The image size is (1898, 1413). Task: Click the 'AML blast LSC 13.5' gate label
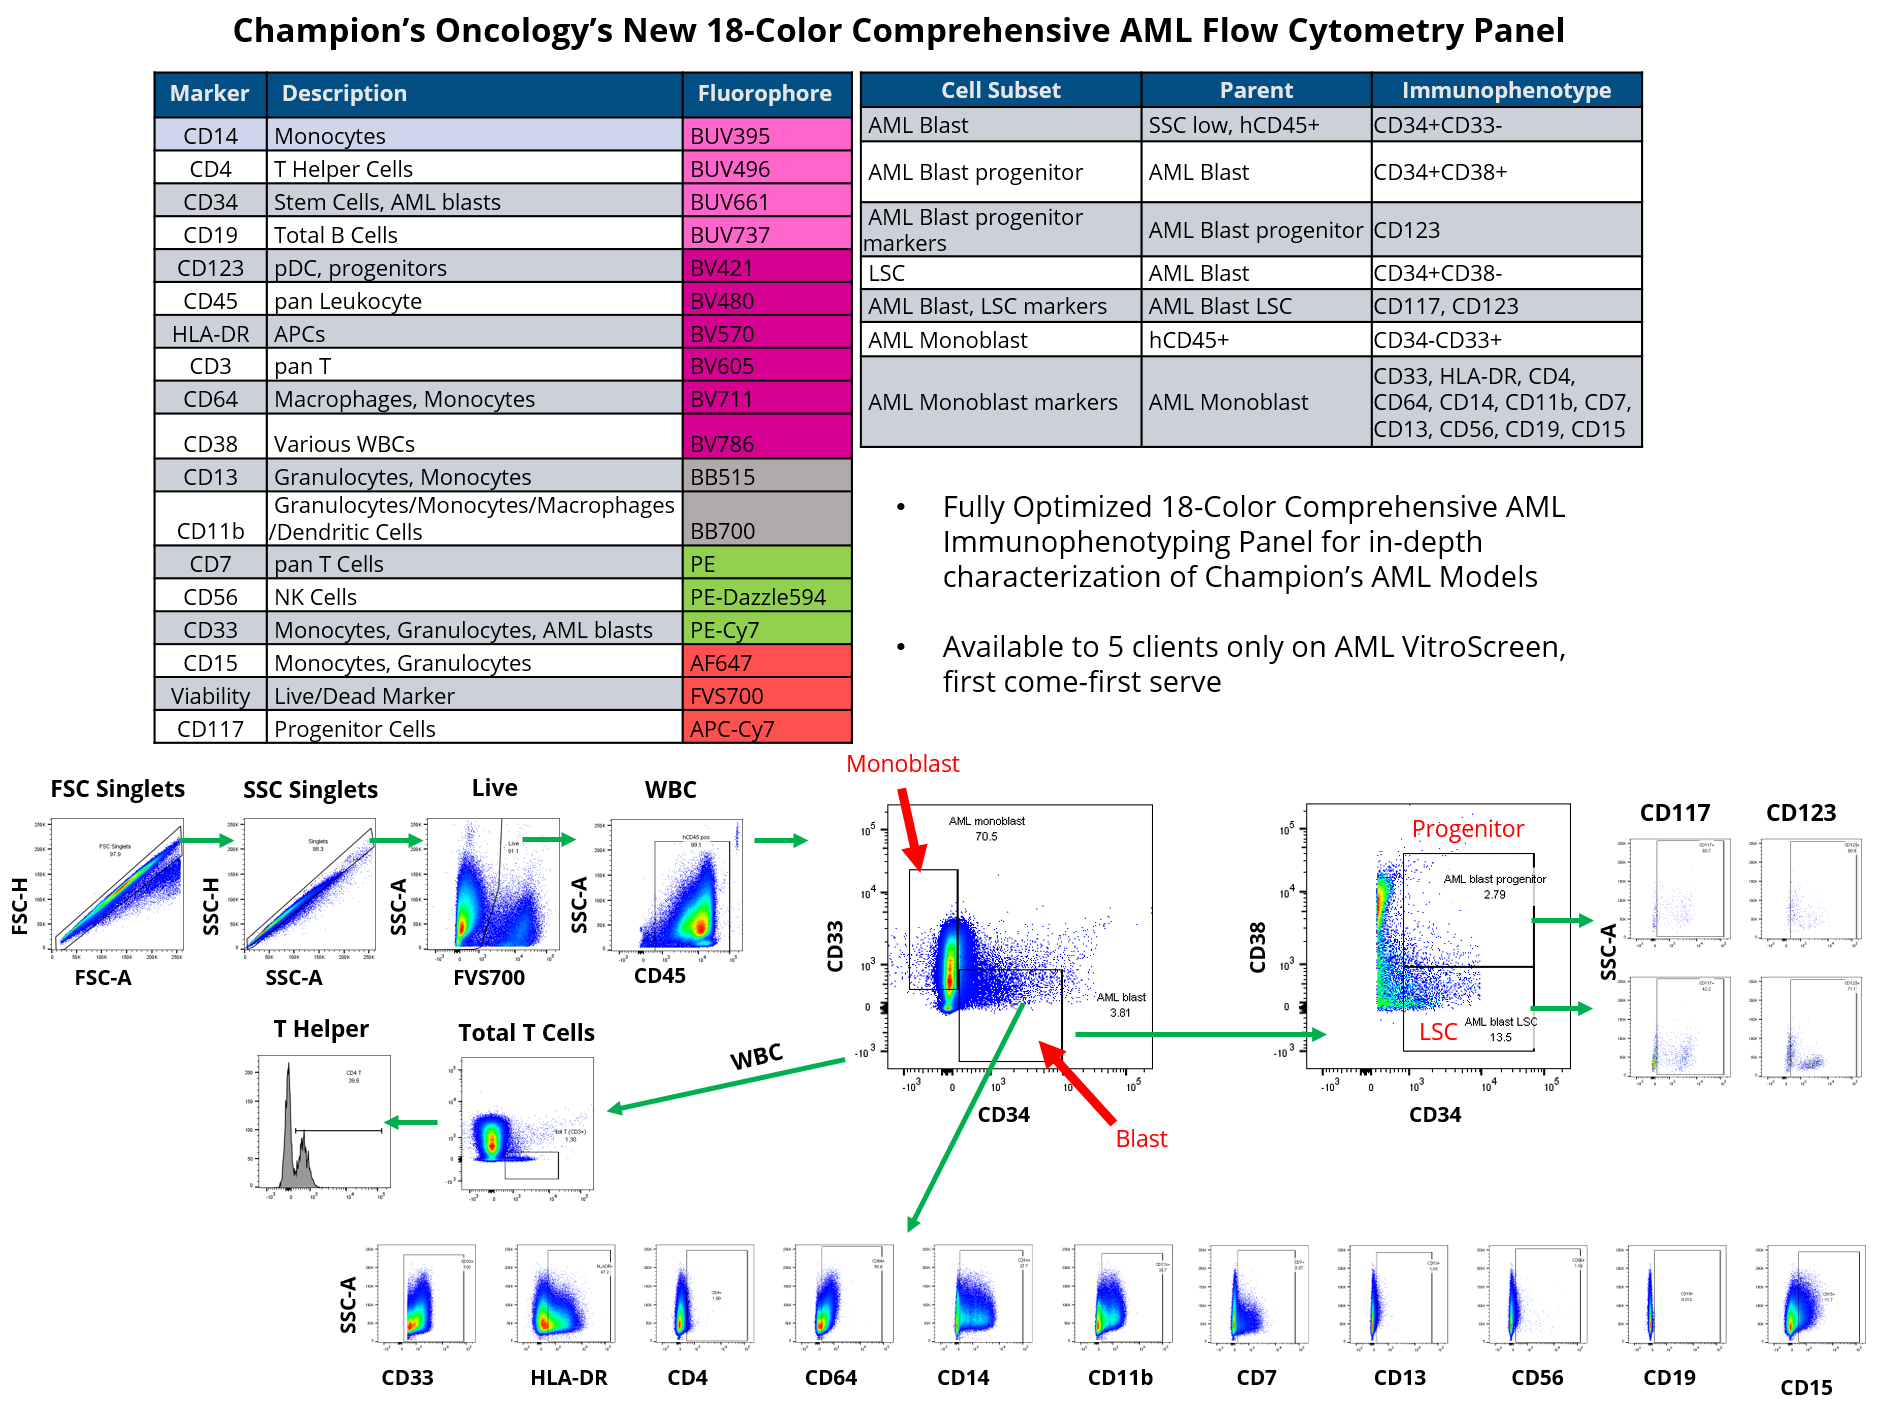click(x=1500, y=1029)
